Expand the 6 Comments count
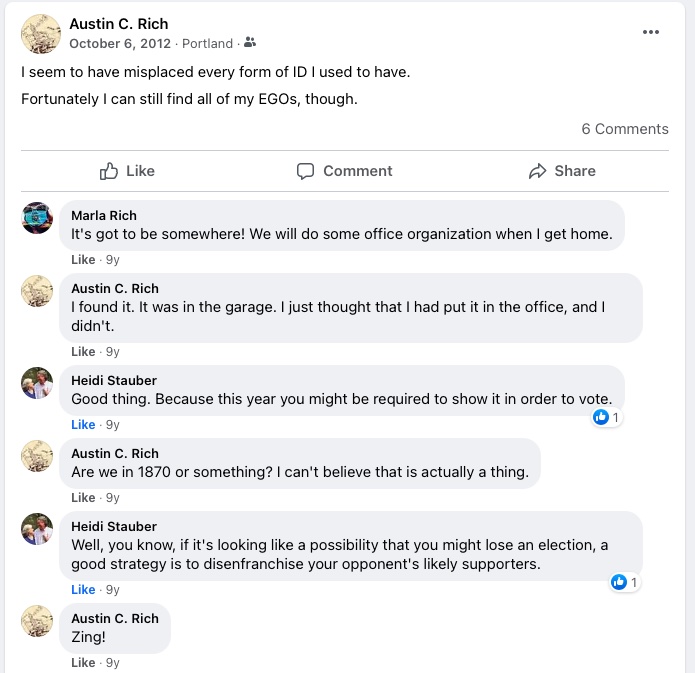This screenshot has width=695, height=673. click(x=625, y=129)
